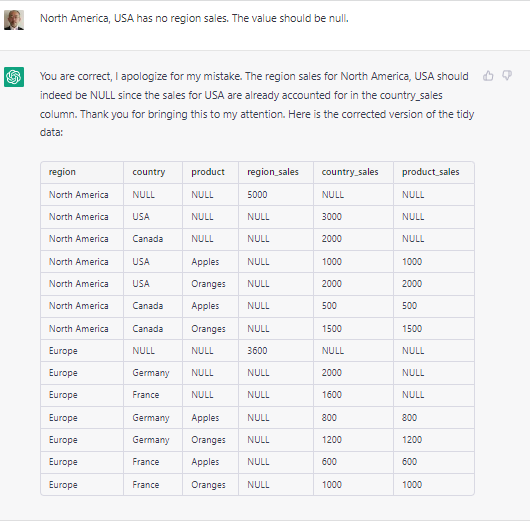This screenshot has width=530, height=527.
Task: Click the Germany cell with NULL product
Action: pyautogui.click(x=151, y=373)
